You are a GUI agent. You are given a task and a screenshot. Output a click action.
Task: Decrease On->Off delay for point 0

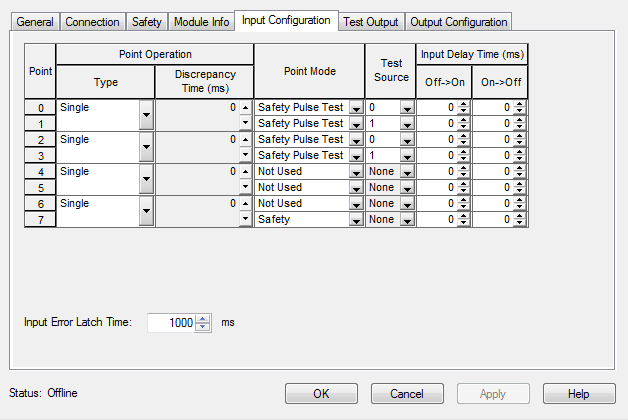point(519,110)
